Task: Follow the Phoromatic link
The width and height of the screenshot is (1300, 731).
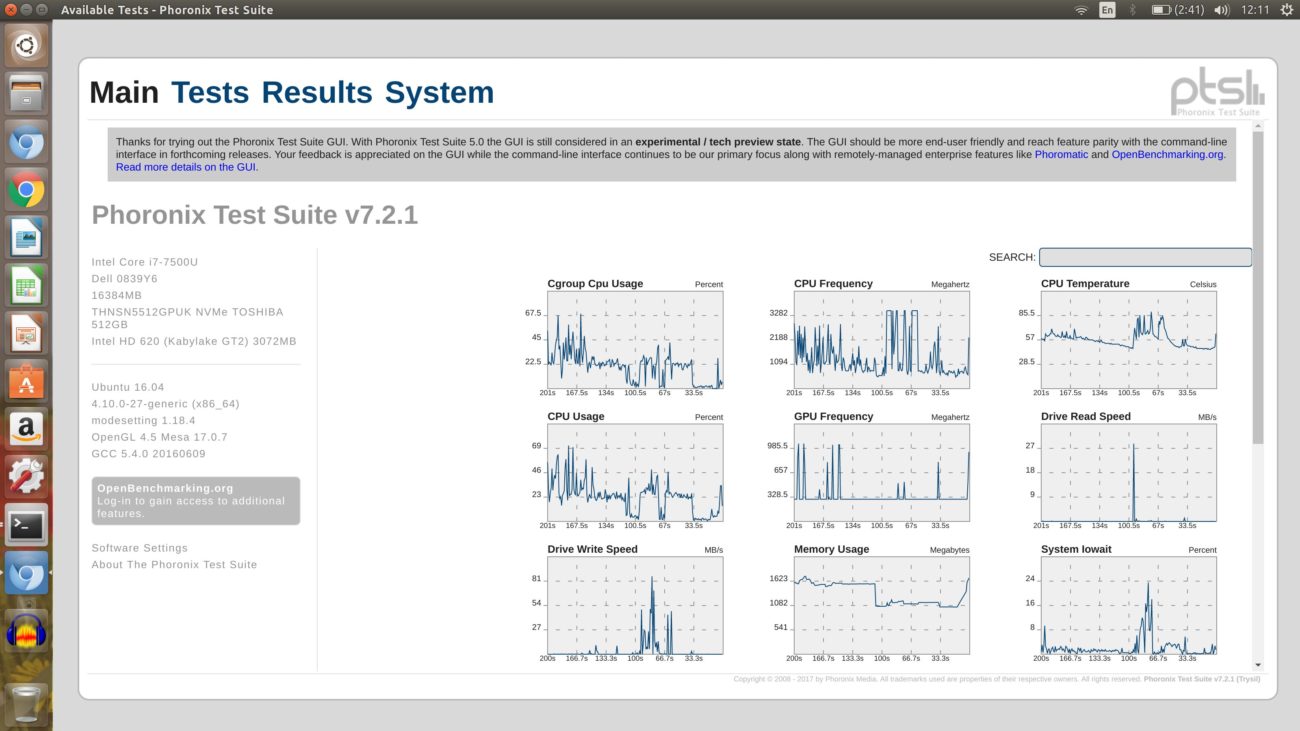Action: point(1061,155)
